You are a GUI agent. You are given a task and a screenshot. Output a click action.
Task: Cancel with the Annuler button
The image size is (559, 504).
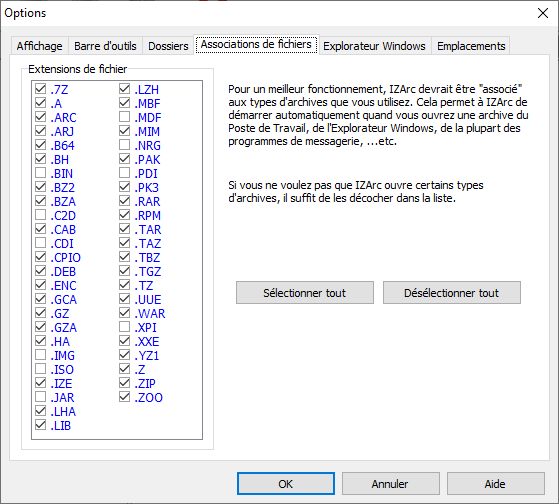(x=390, y=484)
